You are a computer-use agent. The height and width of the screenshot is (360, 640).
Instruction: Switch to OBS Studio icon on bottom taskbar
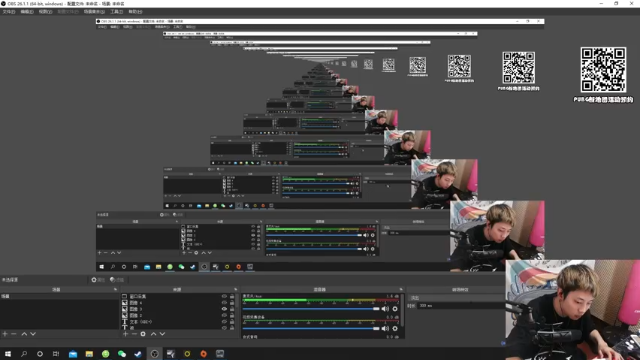[154, 354]
